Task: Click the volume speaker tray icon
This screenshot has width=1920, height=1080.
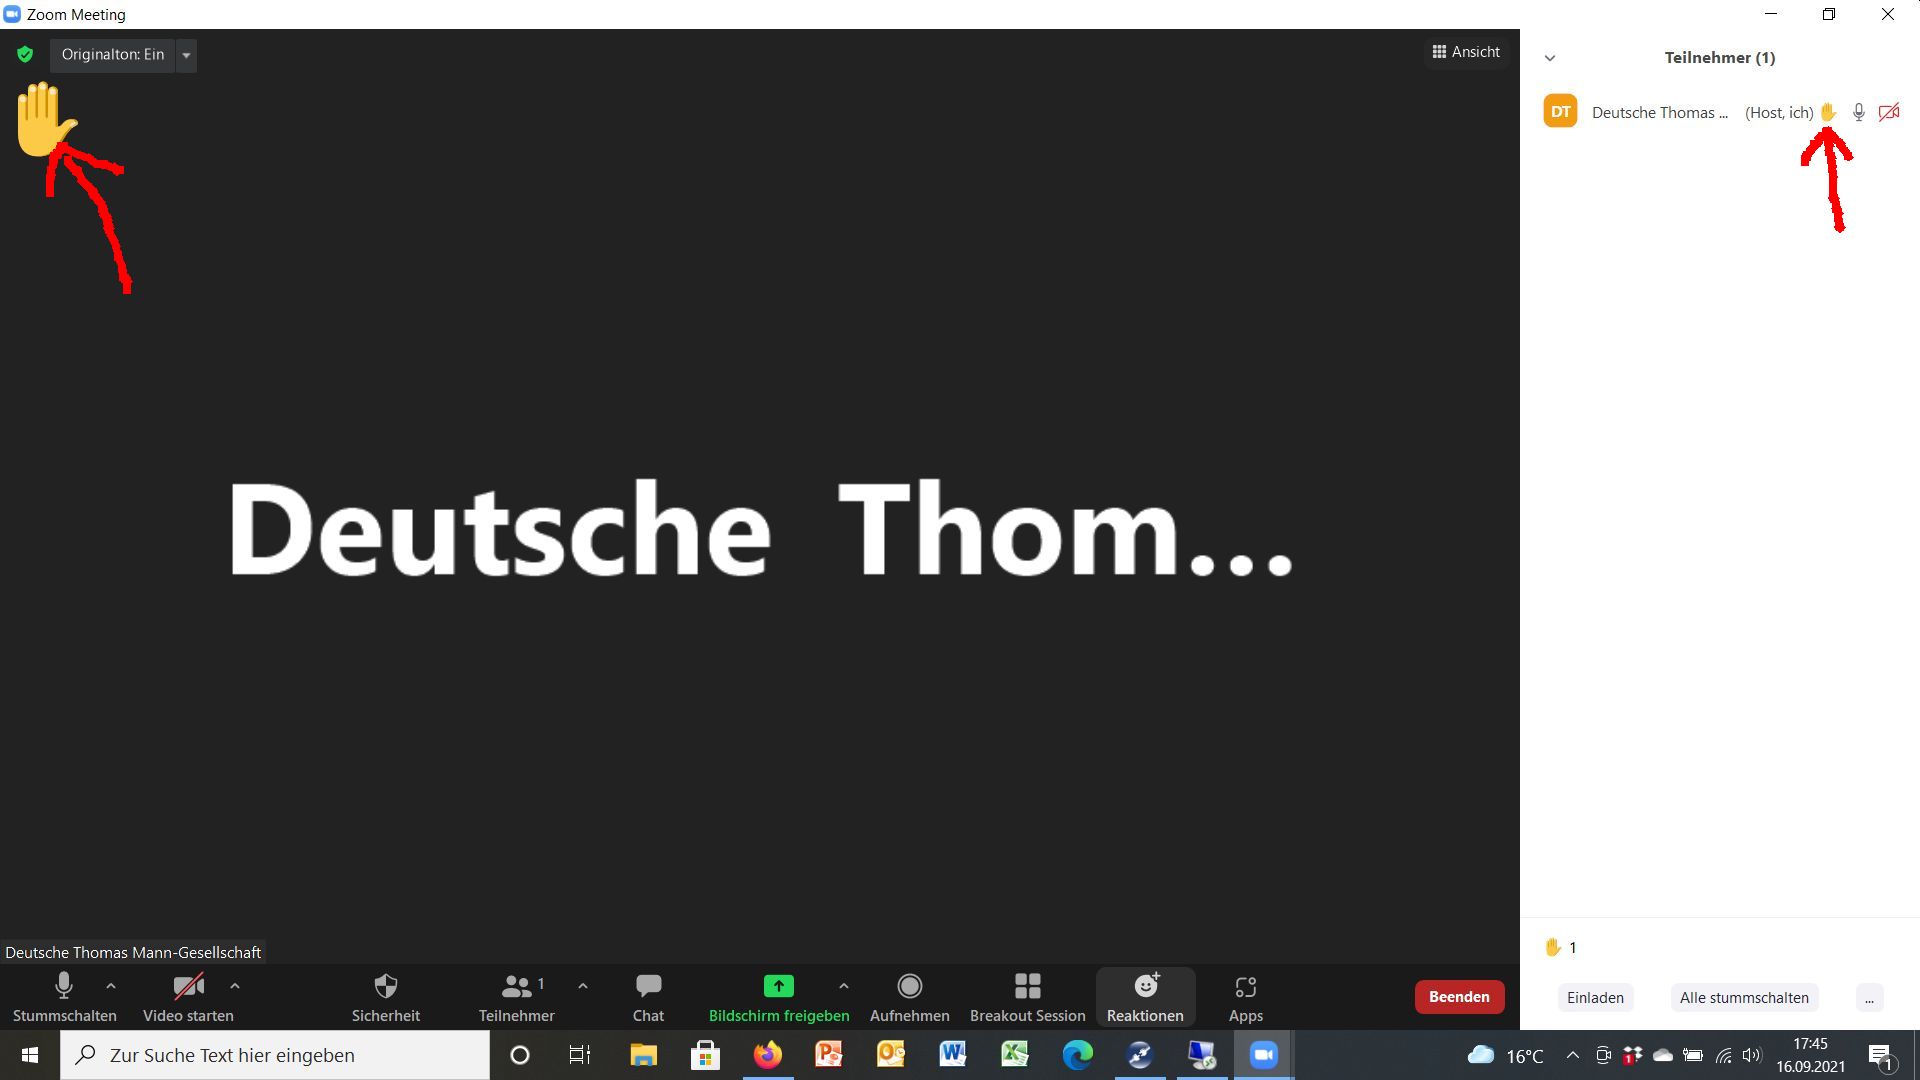Action: coord(1752,1055)
